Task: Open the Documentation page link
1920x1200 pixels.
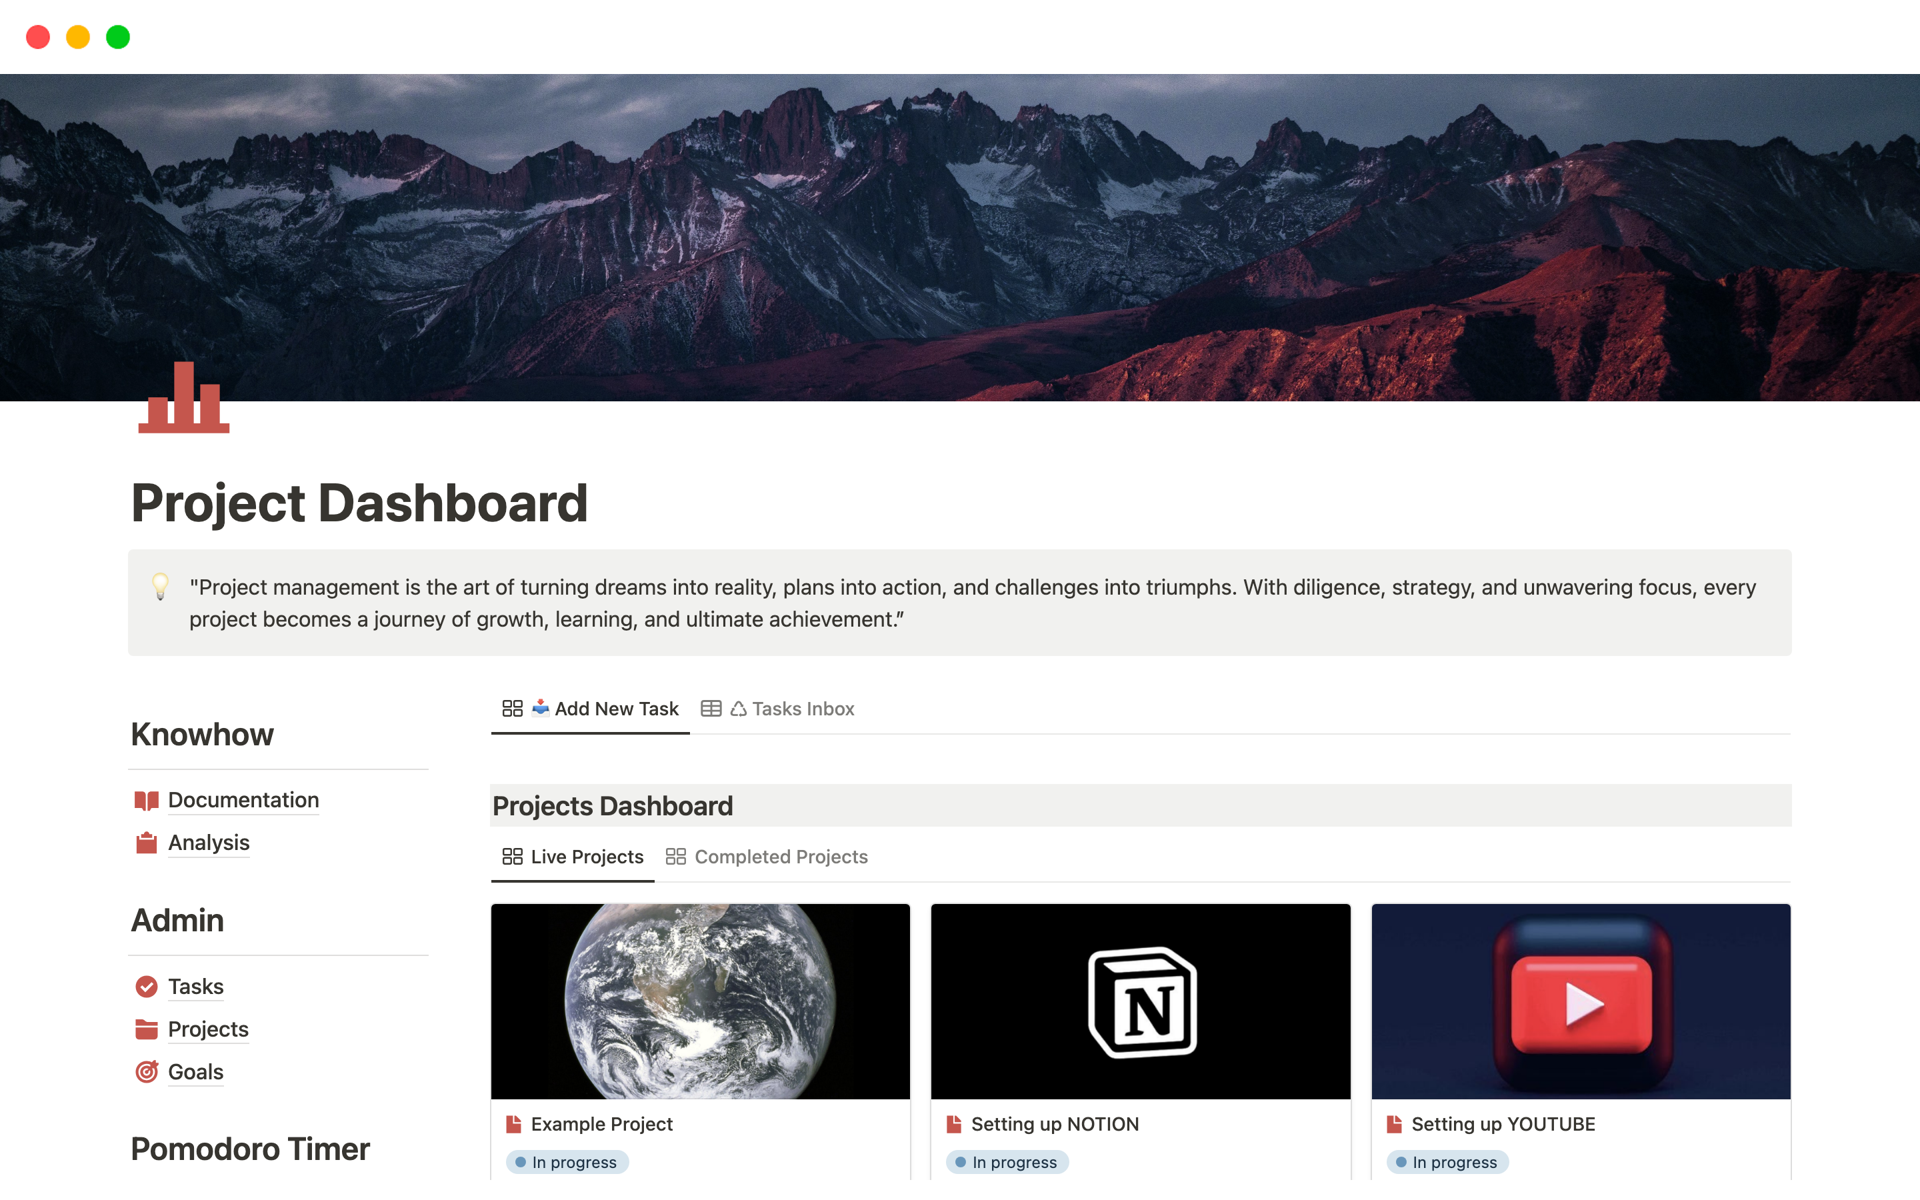Action: coord(243,800)
